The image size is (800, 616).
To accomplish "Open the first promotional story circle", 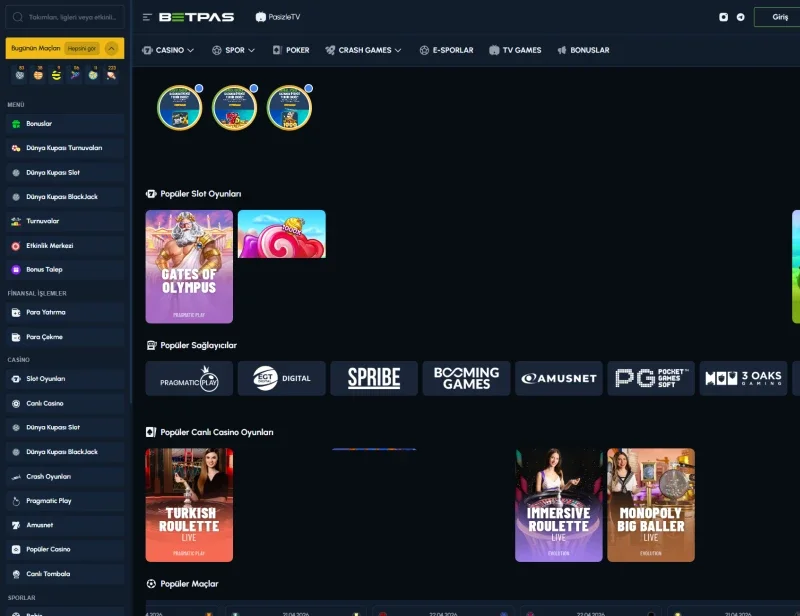I will coord(180,108).
